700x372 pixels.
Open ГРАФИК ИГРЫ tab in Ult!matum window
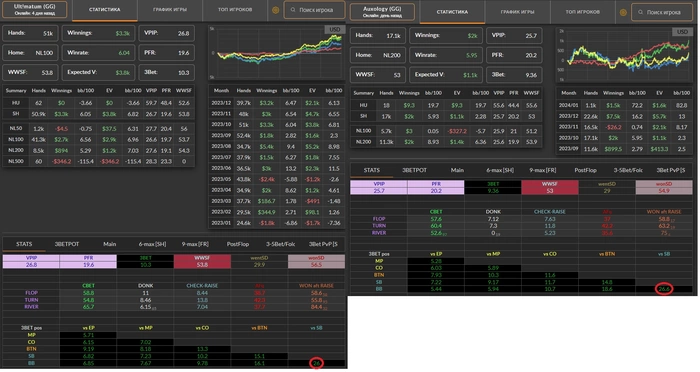[x=170, y=10]
